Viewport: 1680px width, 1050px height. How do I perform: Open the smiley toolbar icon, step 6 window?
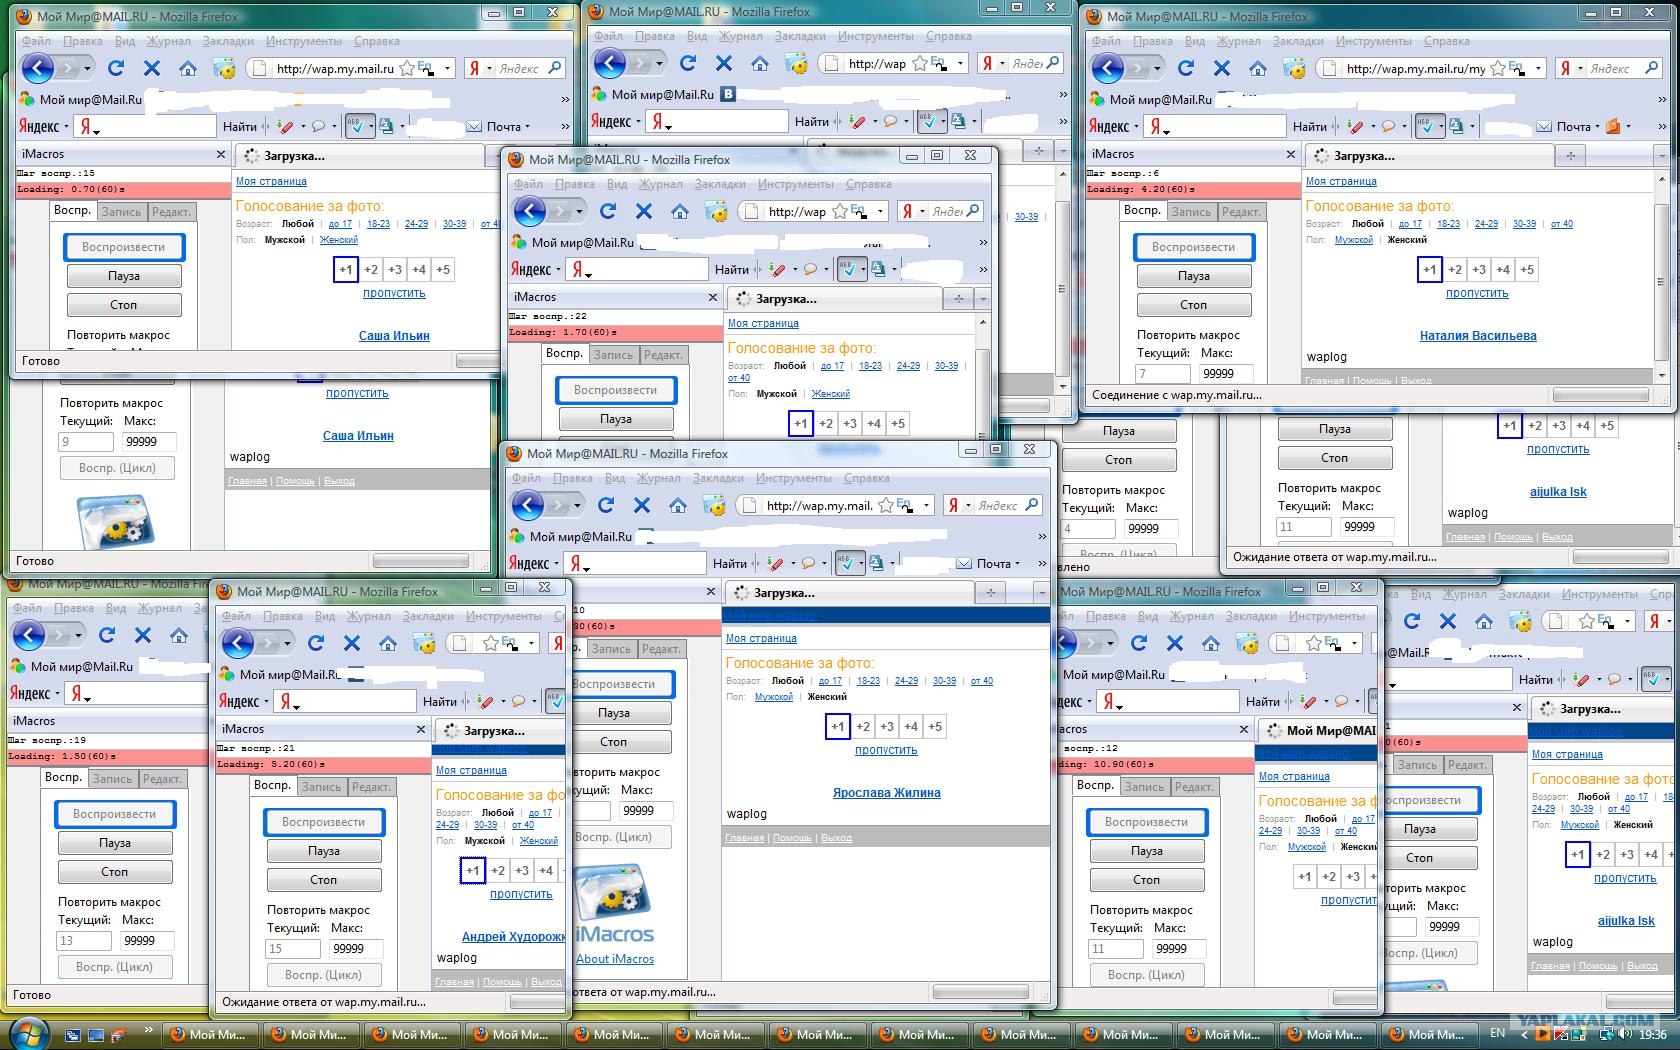tap(1294, 68)
